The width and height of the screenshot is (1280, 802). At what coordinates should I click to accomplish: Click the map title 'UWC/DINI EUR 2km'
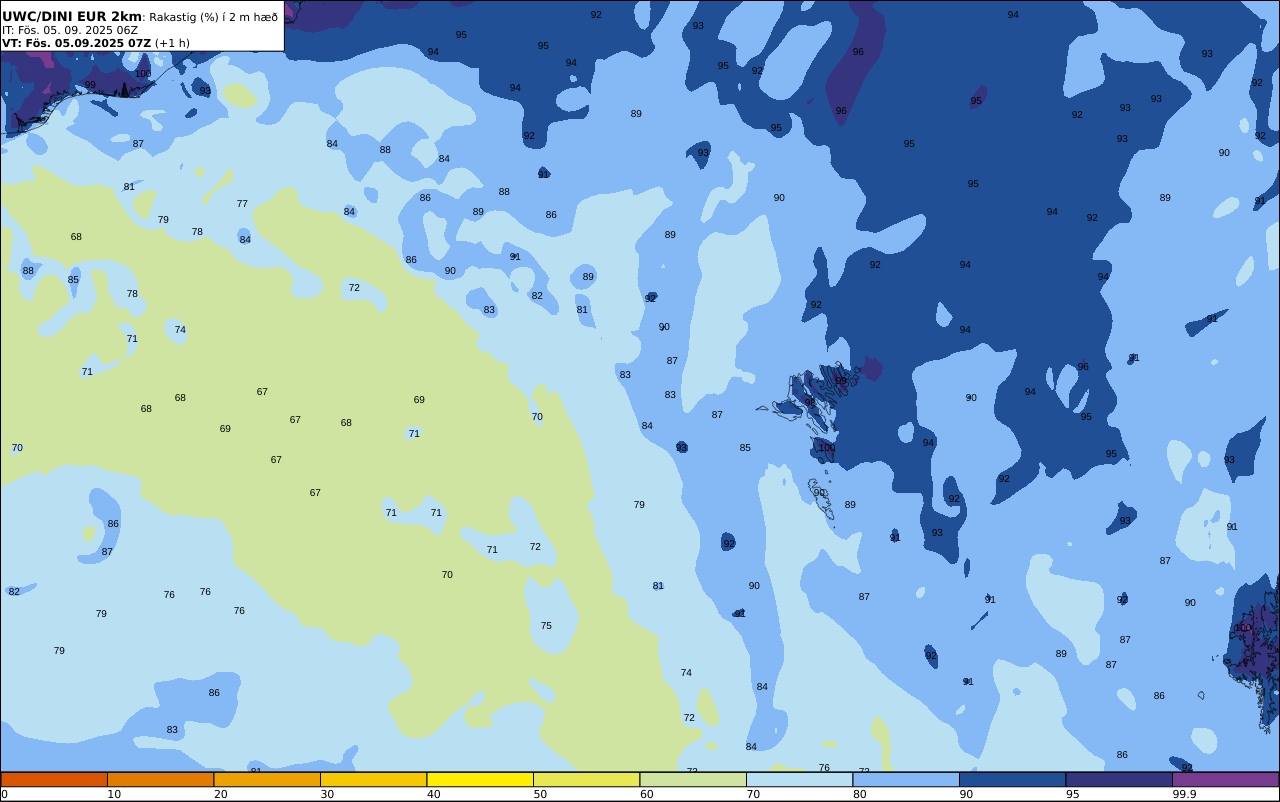pyautogui.click(x=72, y=16)
